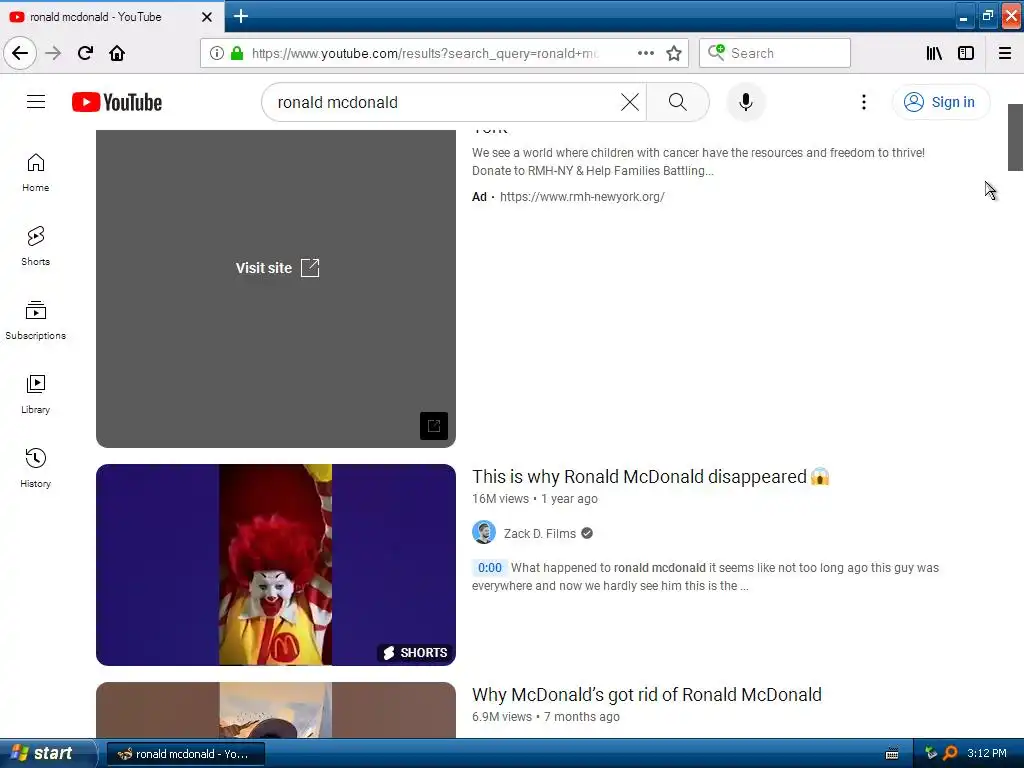Open the browser home page icon

(x=117, y=53)
